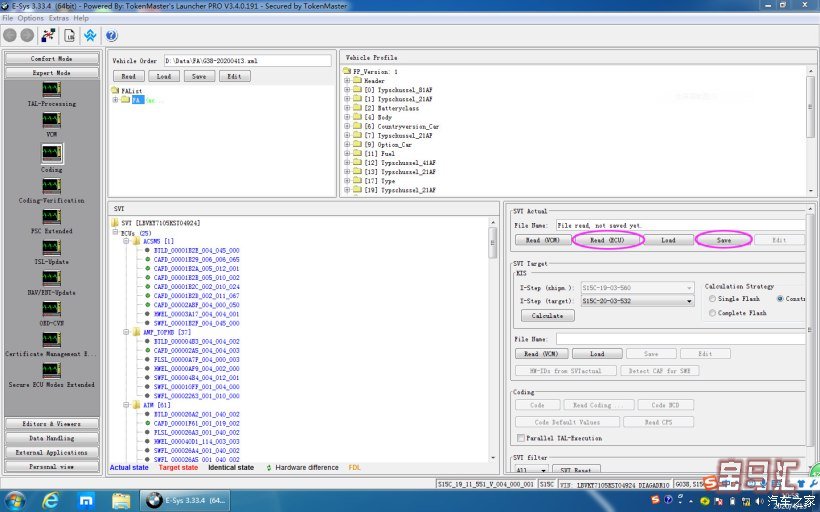Open TAL-Processing module icon
The image size is (820, 512).
pos(51,89)
